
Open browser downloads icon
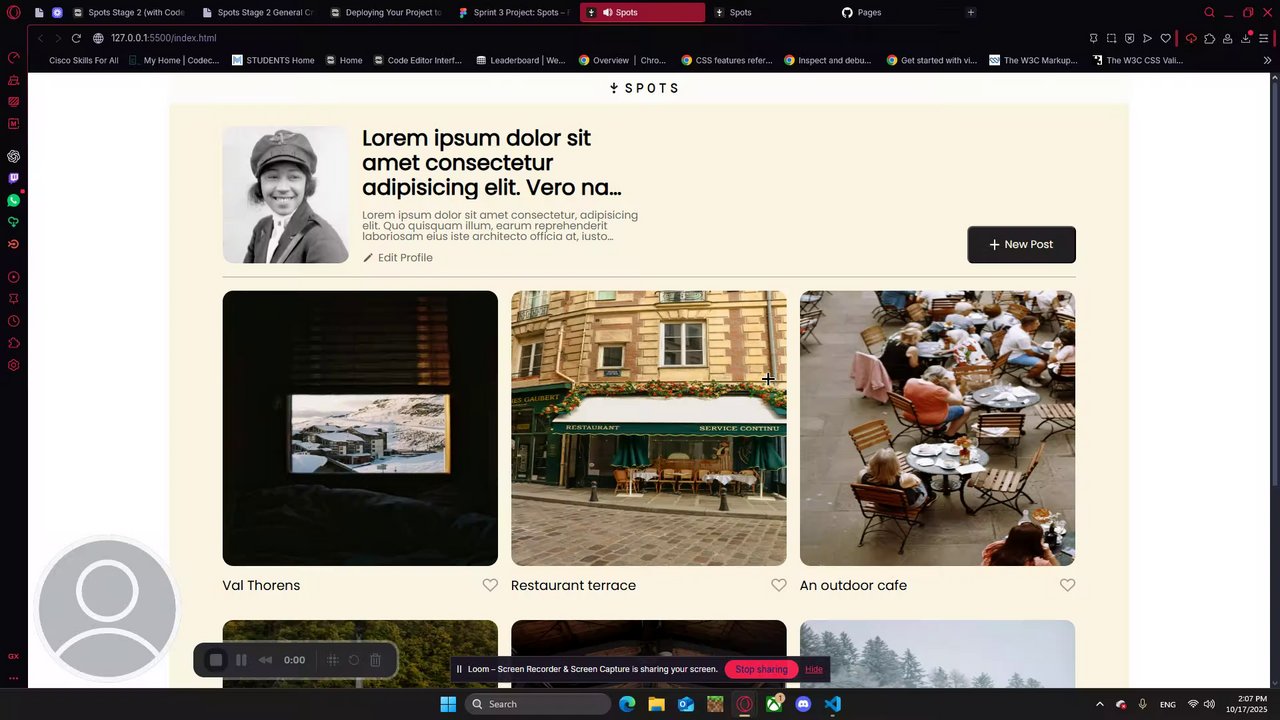pyautogui.click(x=1246, y=38)
